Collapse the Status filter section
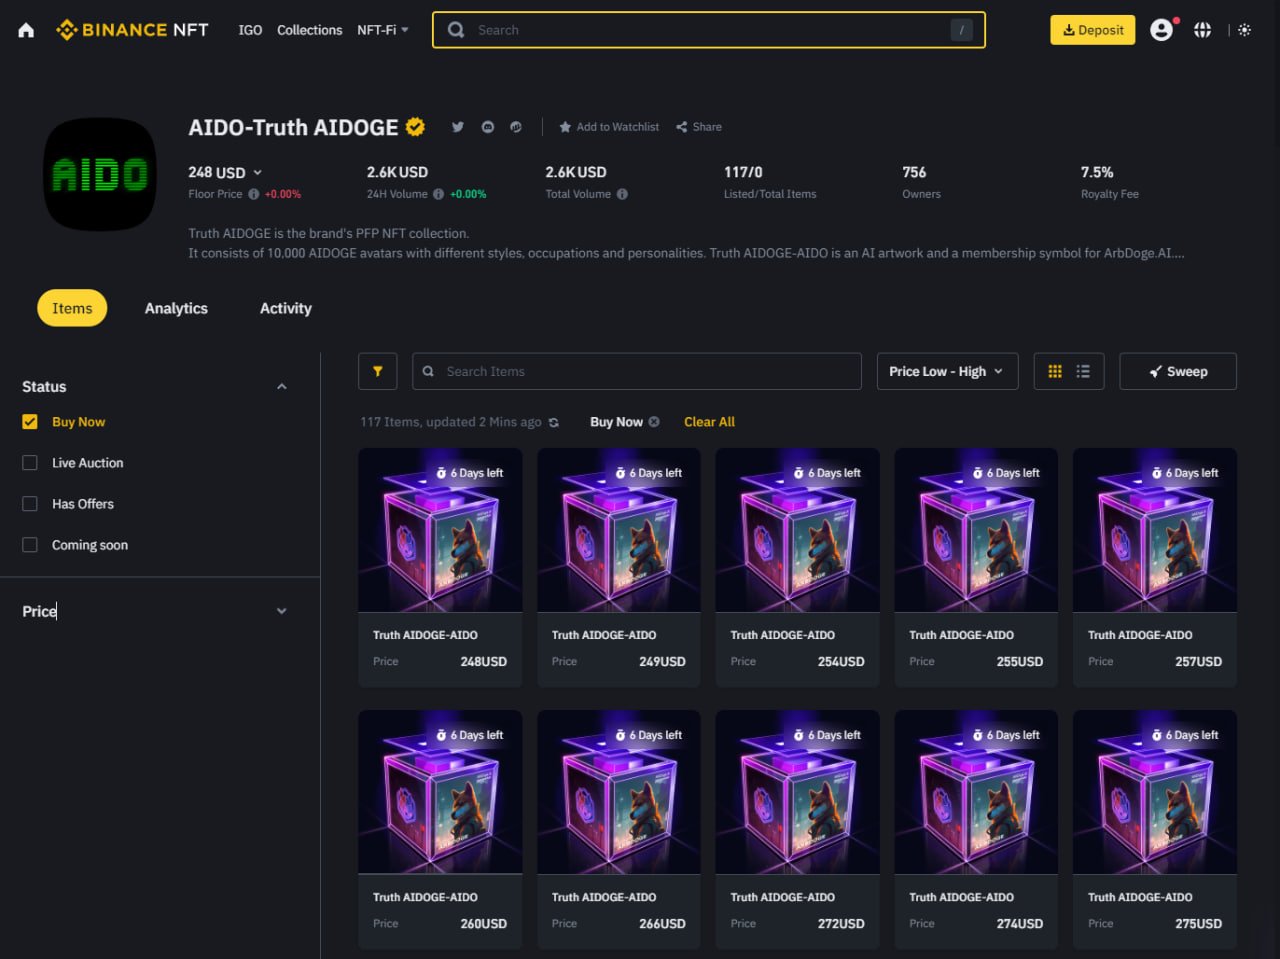Image resolution: width=1280 pixels, height=959 pixels. pos(282,387)
